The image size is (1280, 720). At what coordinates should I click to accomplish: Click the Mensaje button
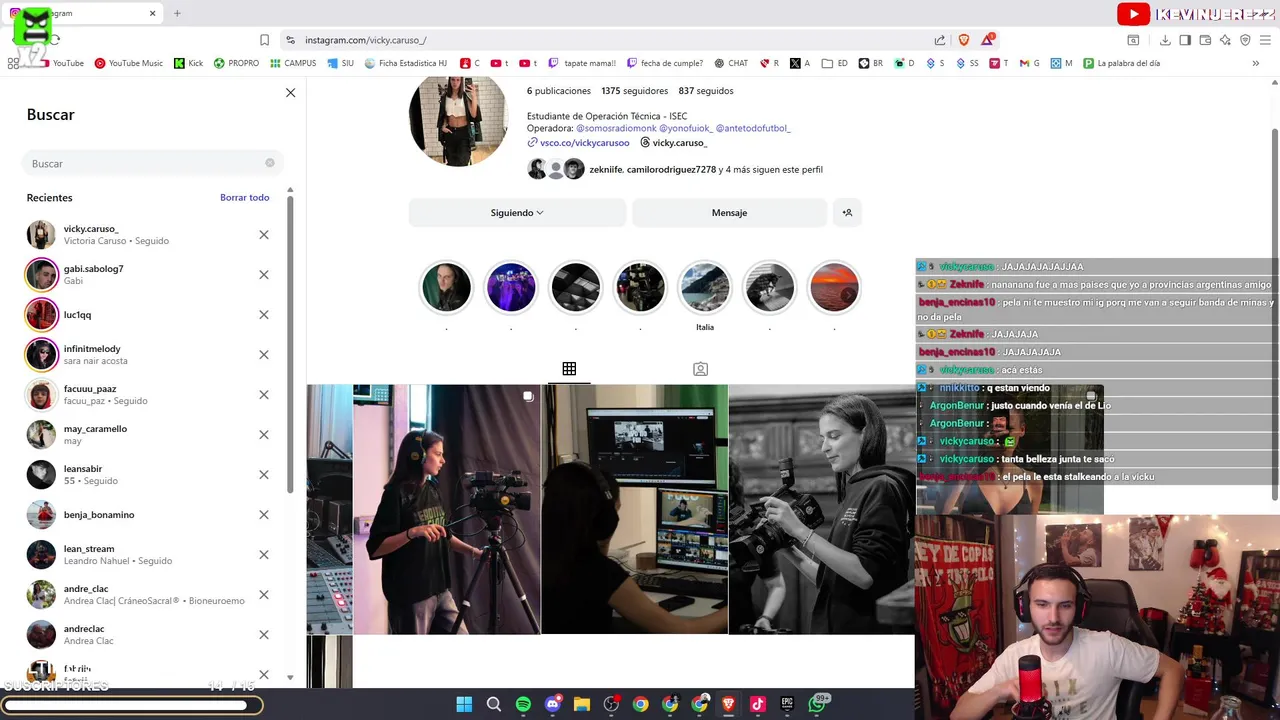tap(729, 213)
